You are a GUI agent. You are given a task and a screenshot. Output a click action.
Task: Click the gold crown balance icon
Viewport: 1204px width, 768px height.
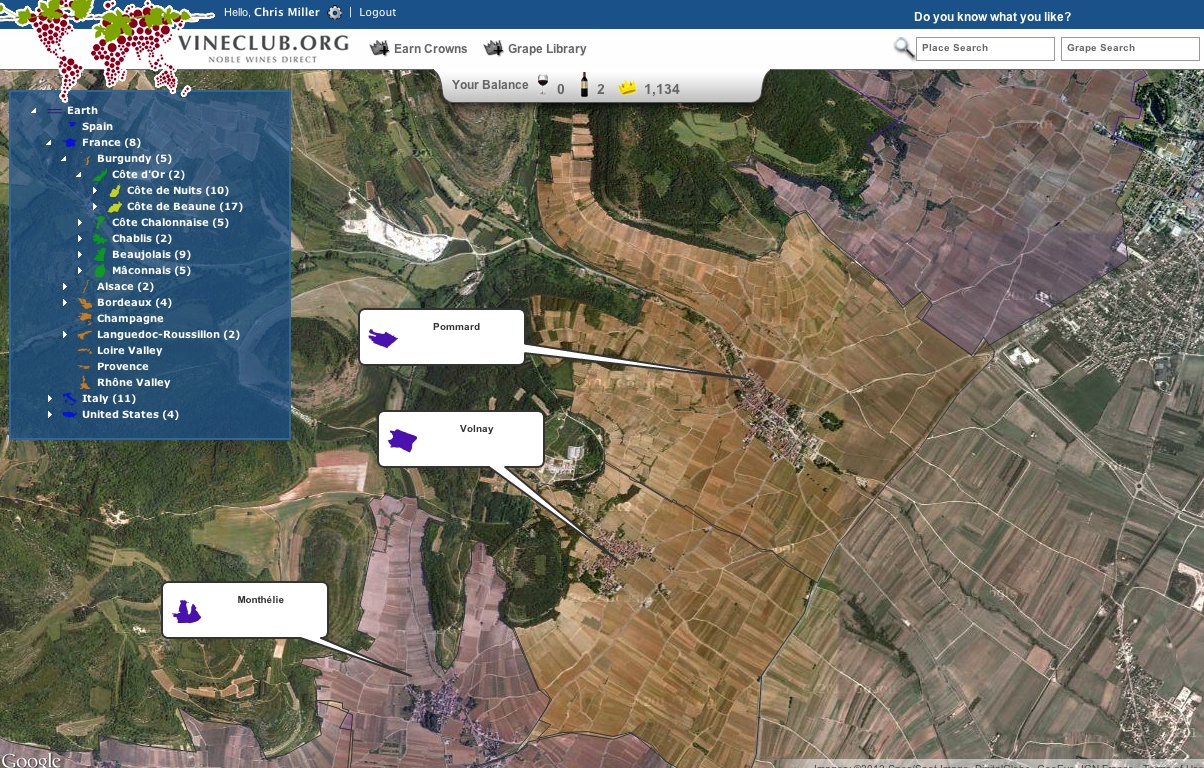tap(627, 88)
